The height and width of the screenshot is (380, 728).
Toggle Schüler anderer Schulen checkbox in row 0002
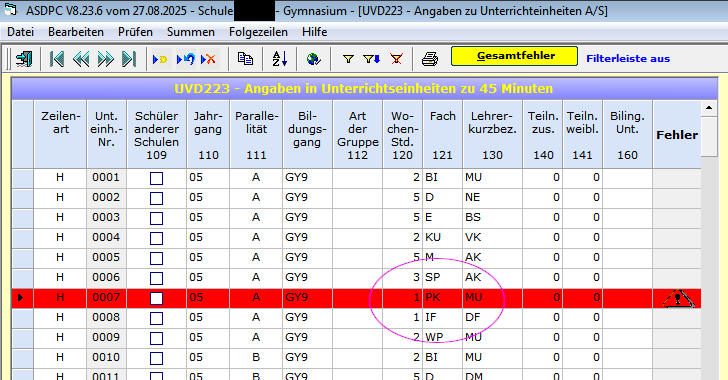[x=156, y=198]
